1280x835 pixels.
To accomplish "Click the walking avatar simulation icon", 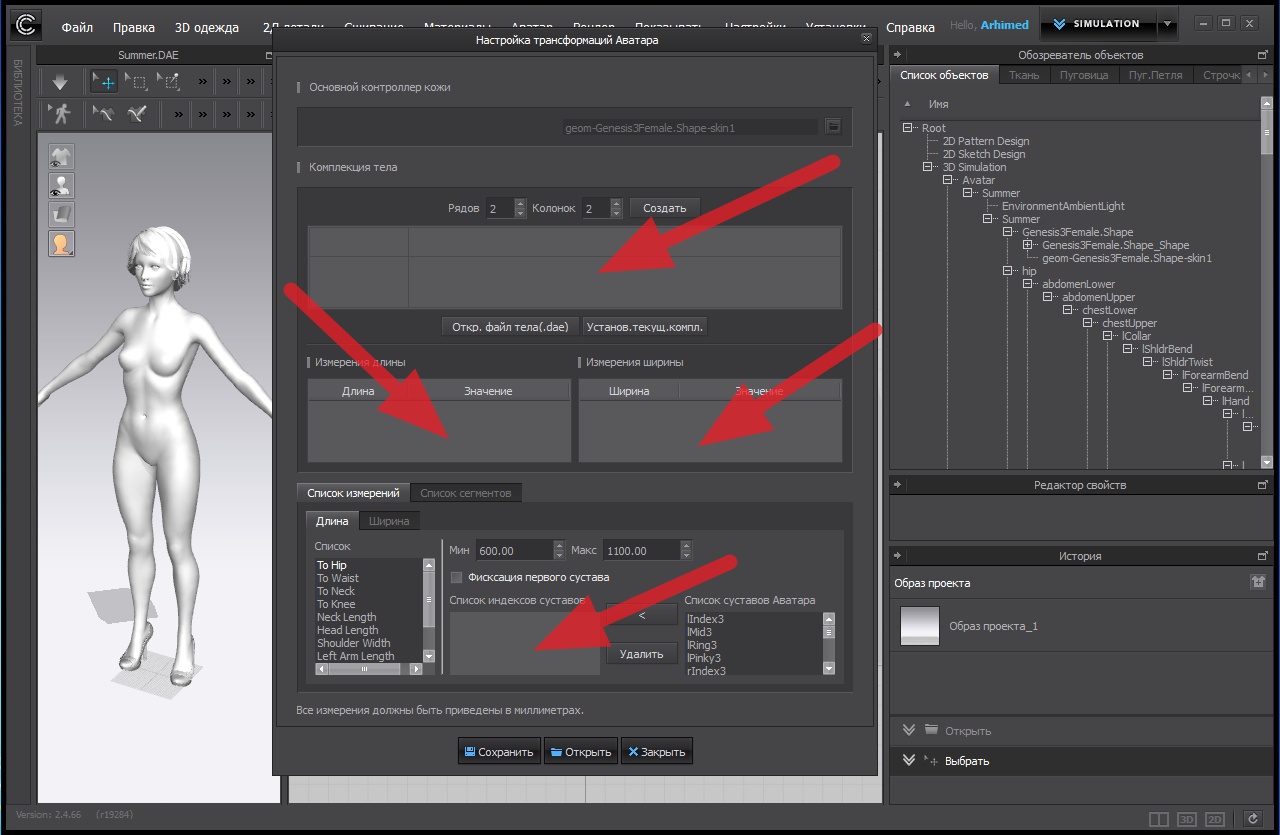I will click(61, 113).
